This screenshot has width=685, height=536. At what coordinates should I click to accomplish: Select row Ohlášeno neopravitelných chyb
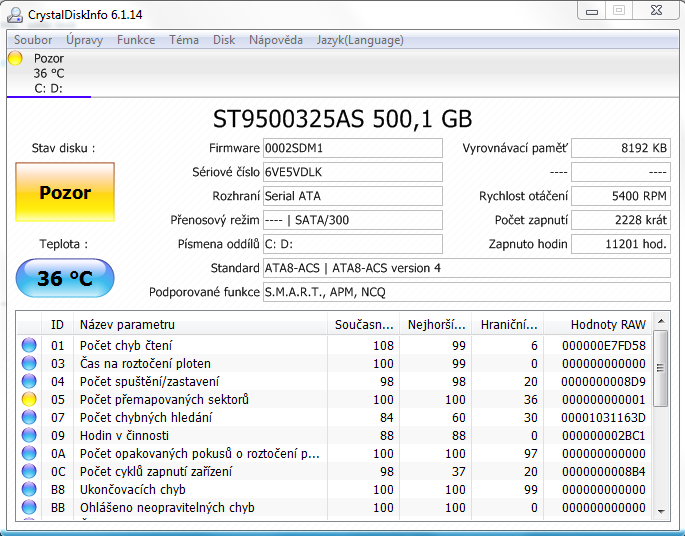coord(334,507)
